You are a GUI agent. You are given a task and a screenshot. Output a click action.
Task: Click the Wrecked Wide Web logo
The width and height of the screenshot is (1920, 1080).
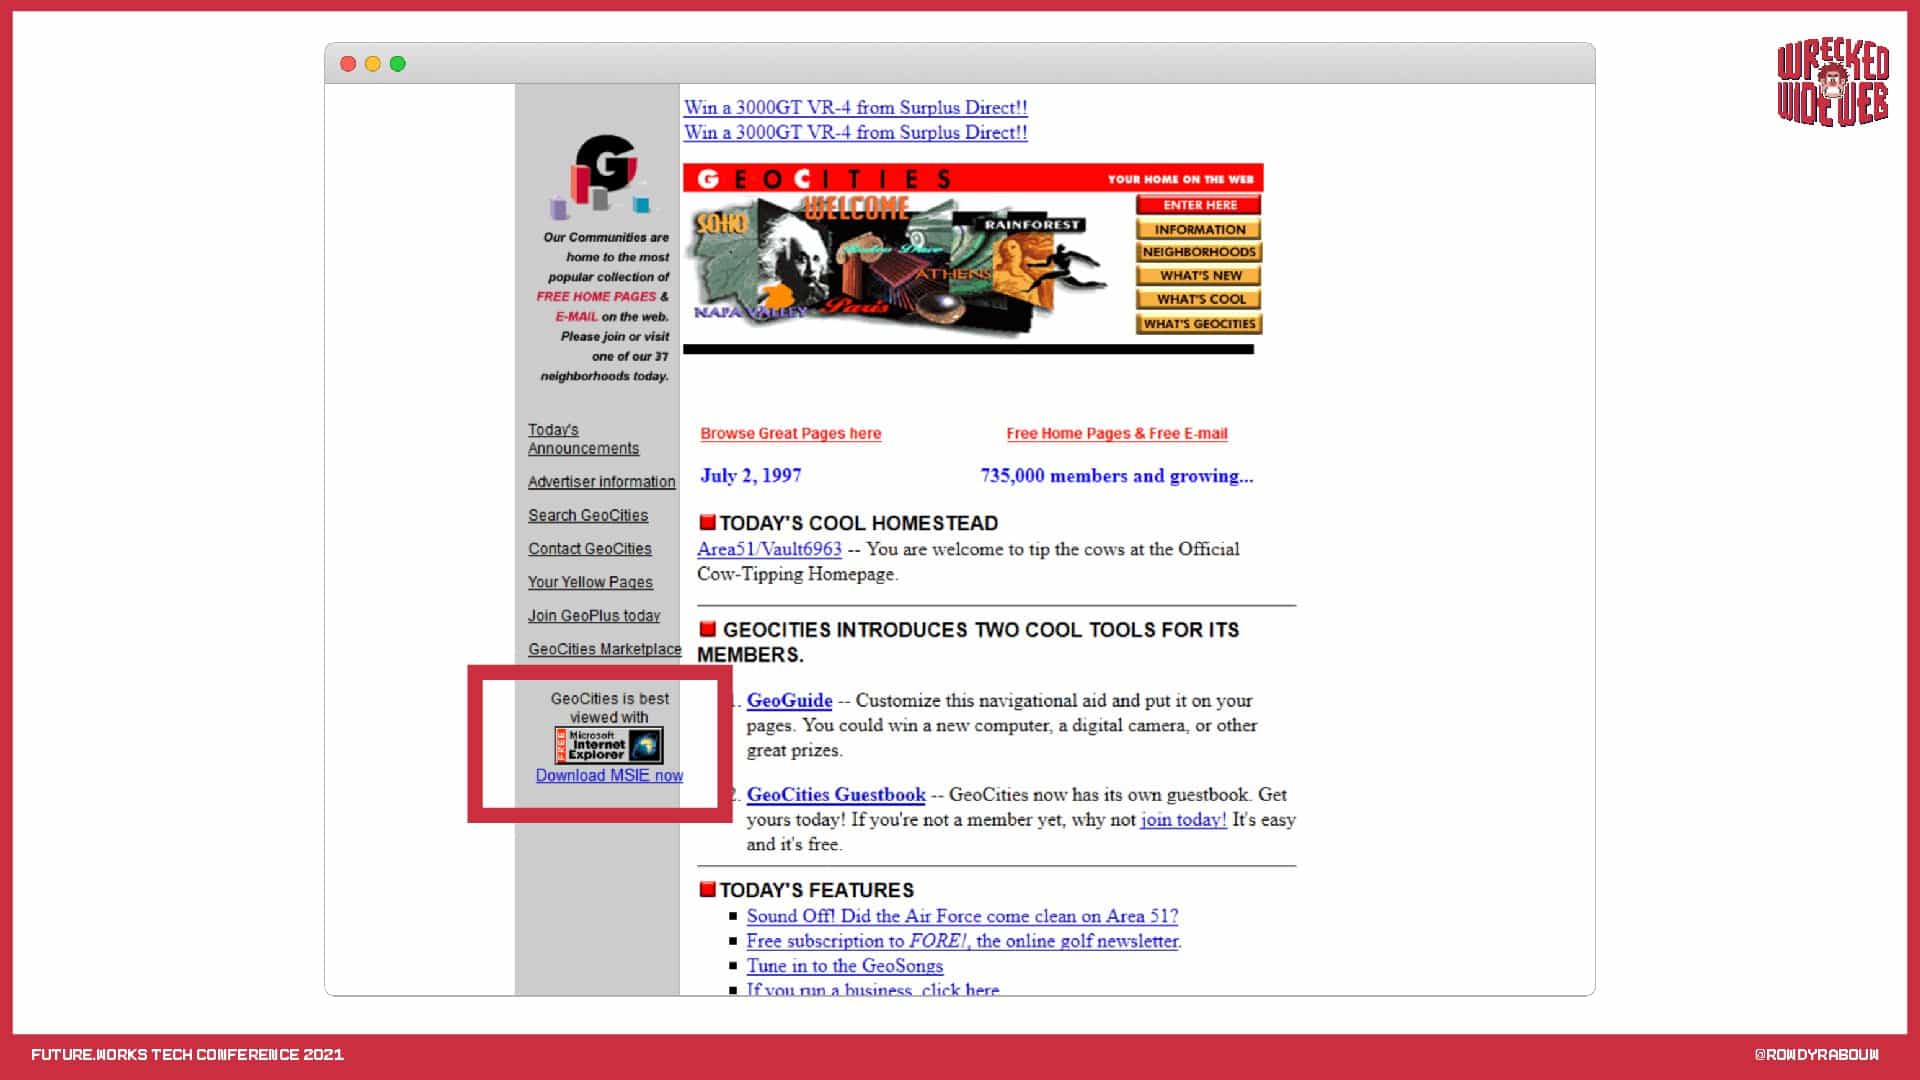click(x=1832, y=83)
